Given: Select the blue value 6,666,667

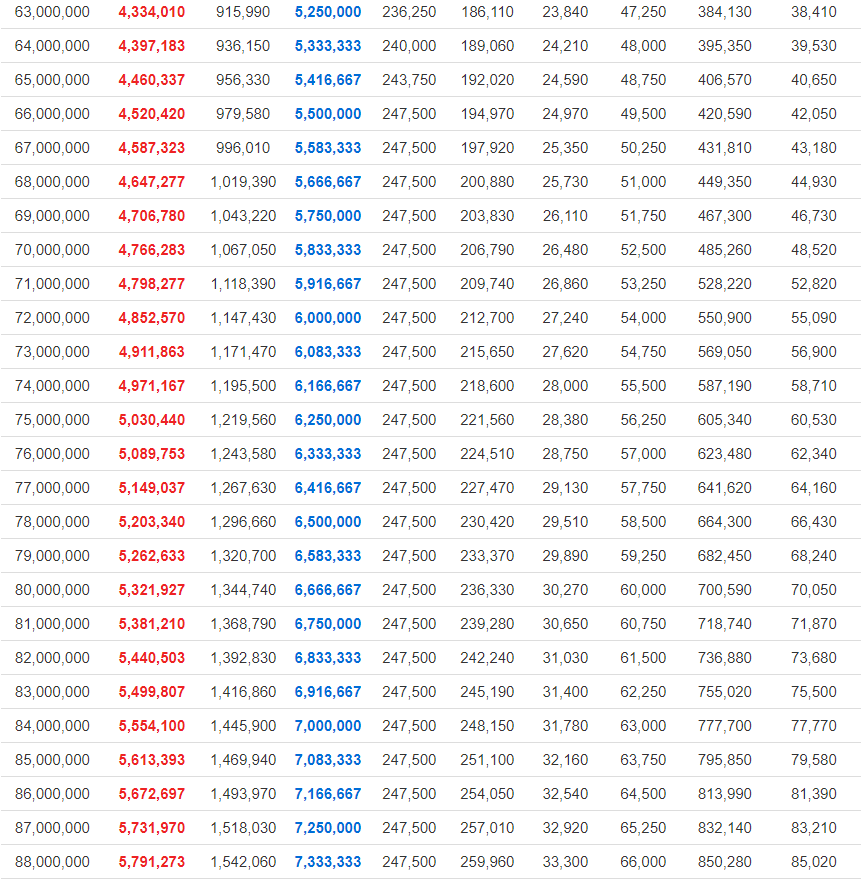Looking at the screenshot, I should 328,590.
